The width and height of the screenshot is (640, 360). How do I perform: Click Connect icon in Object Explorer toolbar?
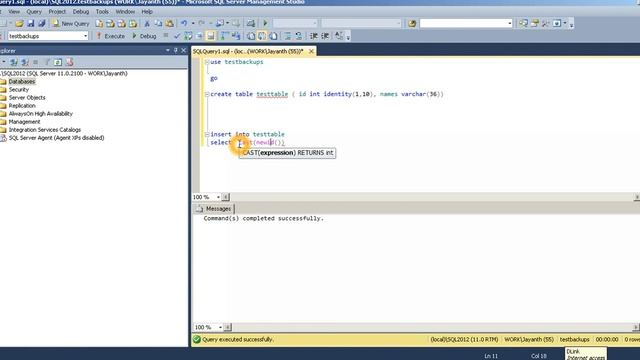(x=14, y=62)
